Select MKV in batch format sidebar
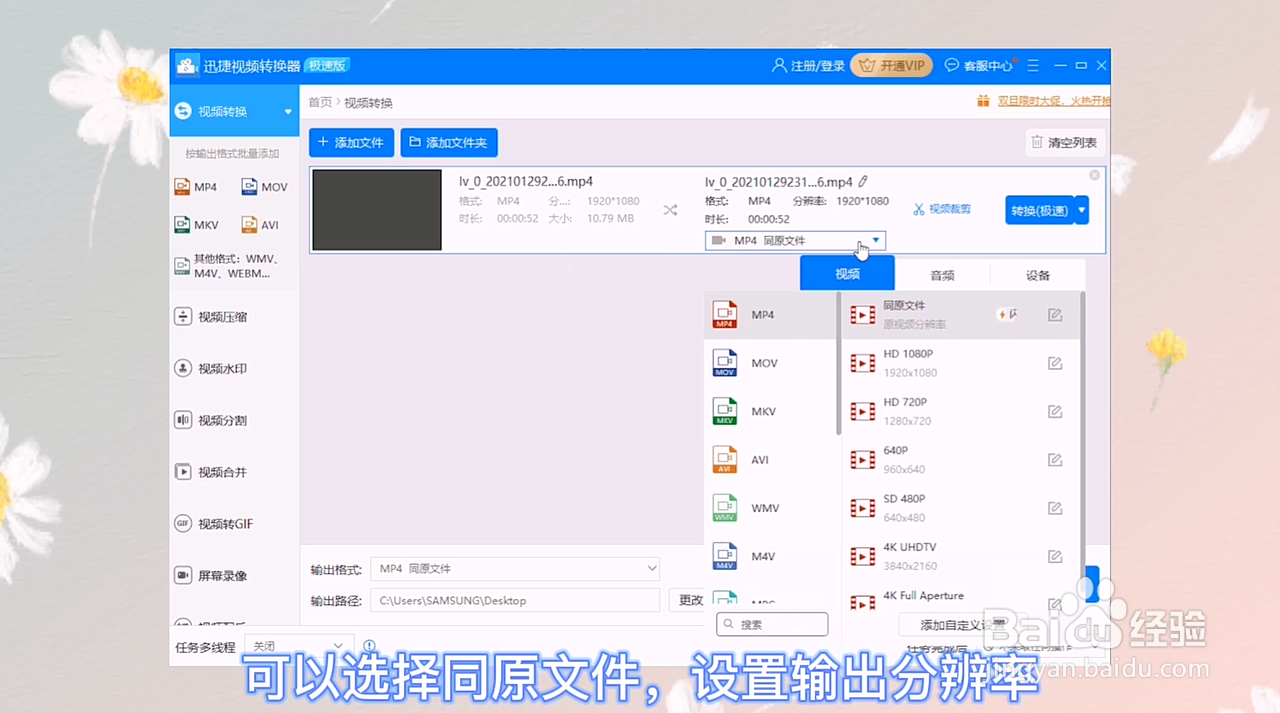This screenshot has width=1280, height=713. pos(196,225)
